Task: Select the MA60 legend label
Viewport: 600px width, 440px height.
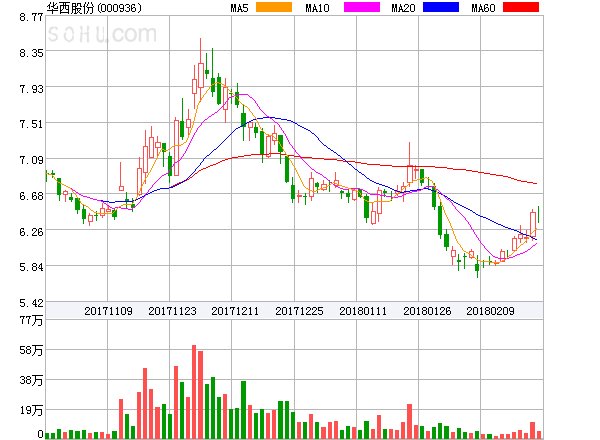Action: (484, 8)
